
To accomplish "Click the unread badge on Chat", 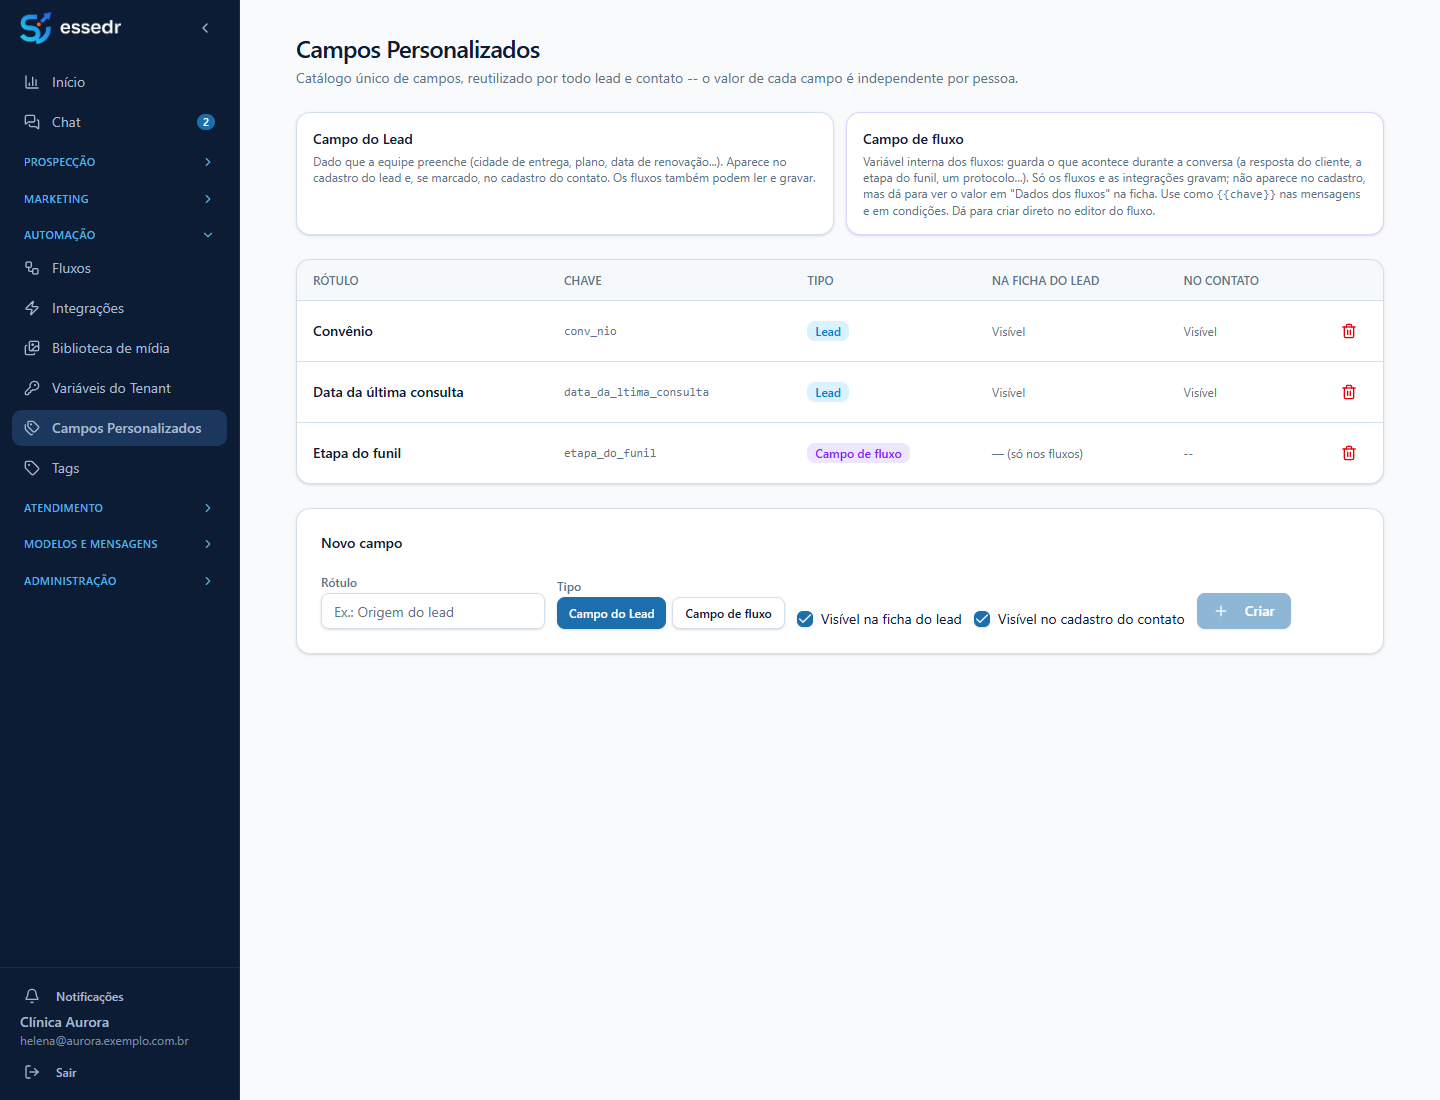I will pos(206,122).
